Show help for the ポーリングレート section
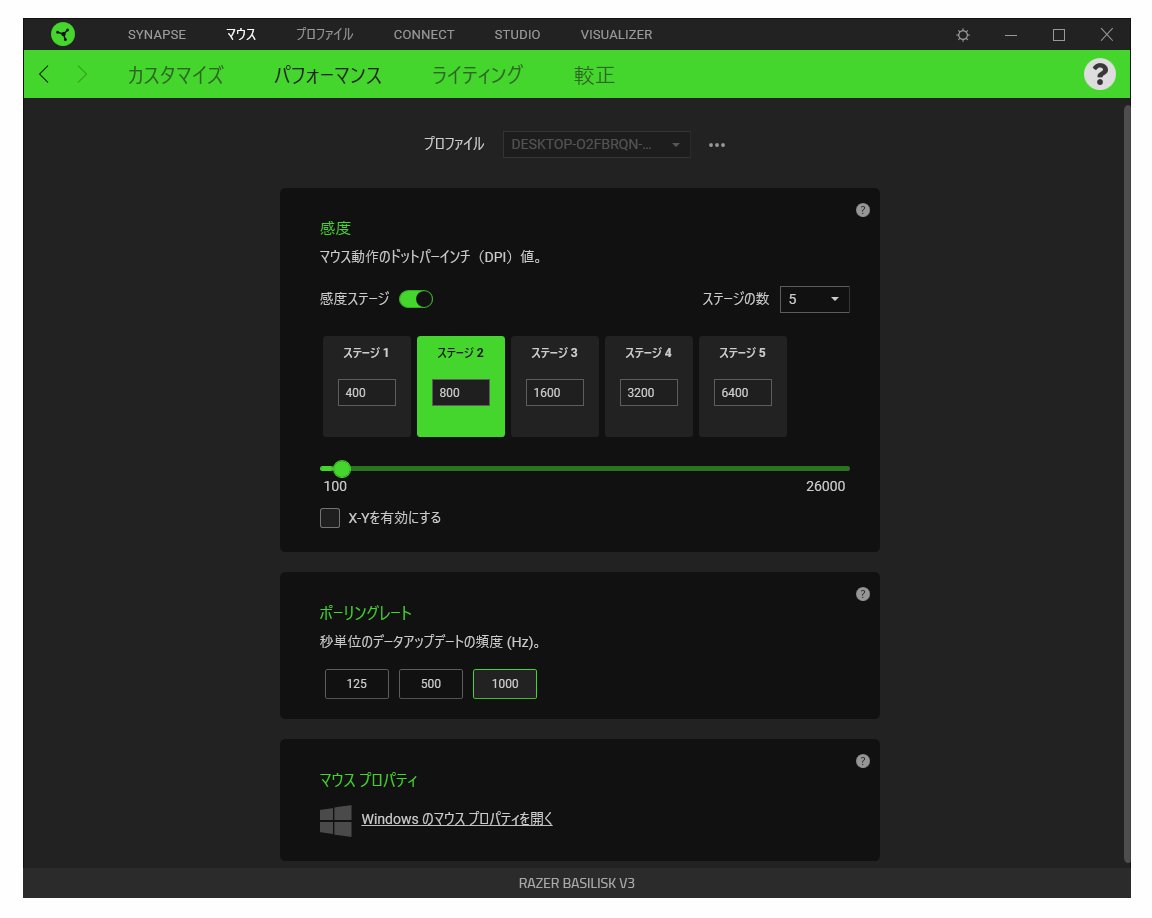Screen dimensions: 1152x918 (x=863, y=594)
